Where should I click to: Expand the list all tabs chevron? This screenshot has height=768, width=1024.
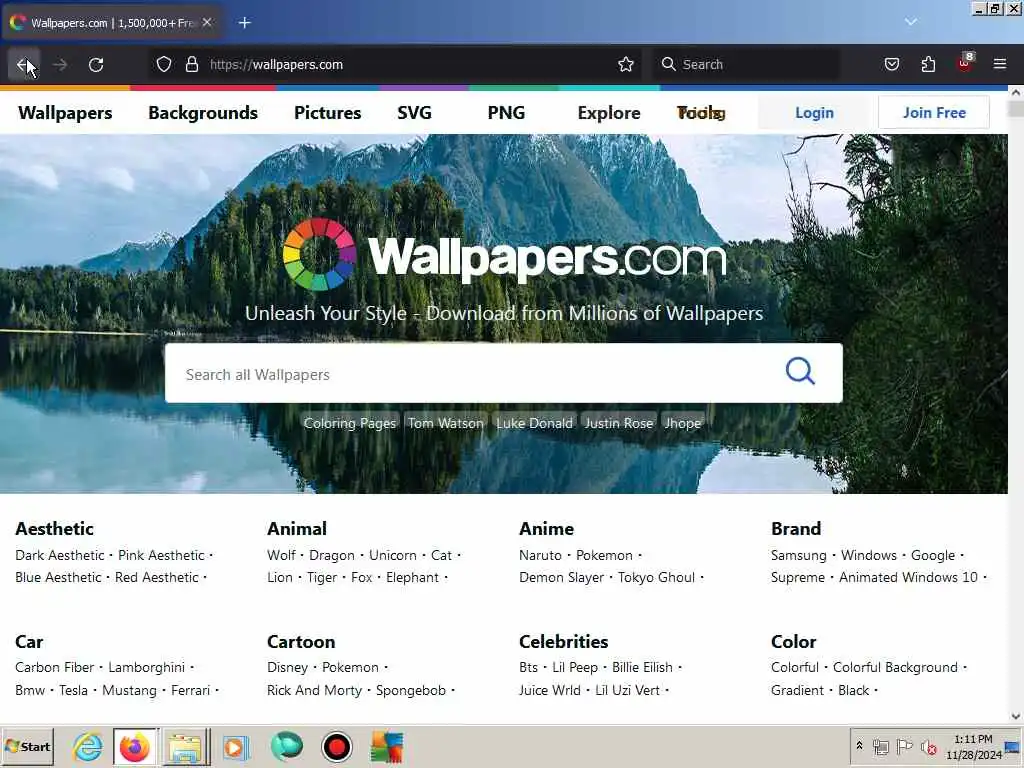pos(910,22)
